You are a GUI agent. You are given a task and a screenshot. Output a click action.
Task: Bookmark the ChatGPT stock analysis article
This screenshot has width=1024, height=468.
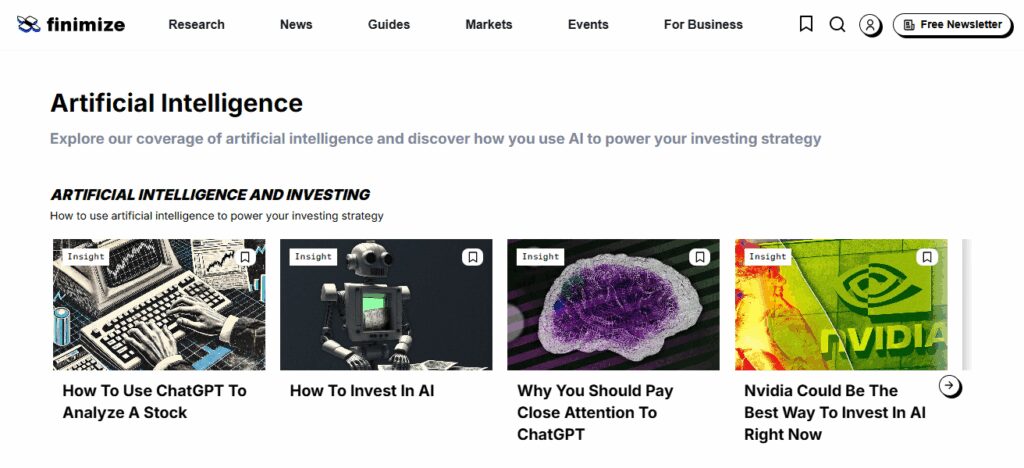pos(245,257)
